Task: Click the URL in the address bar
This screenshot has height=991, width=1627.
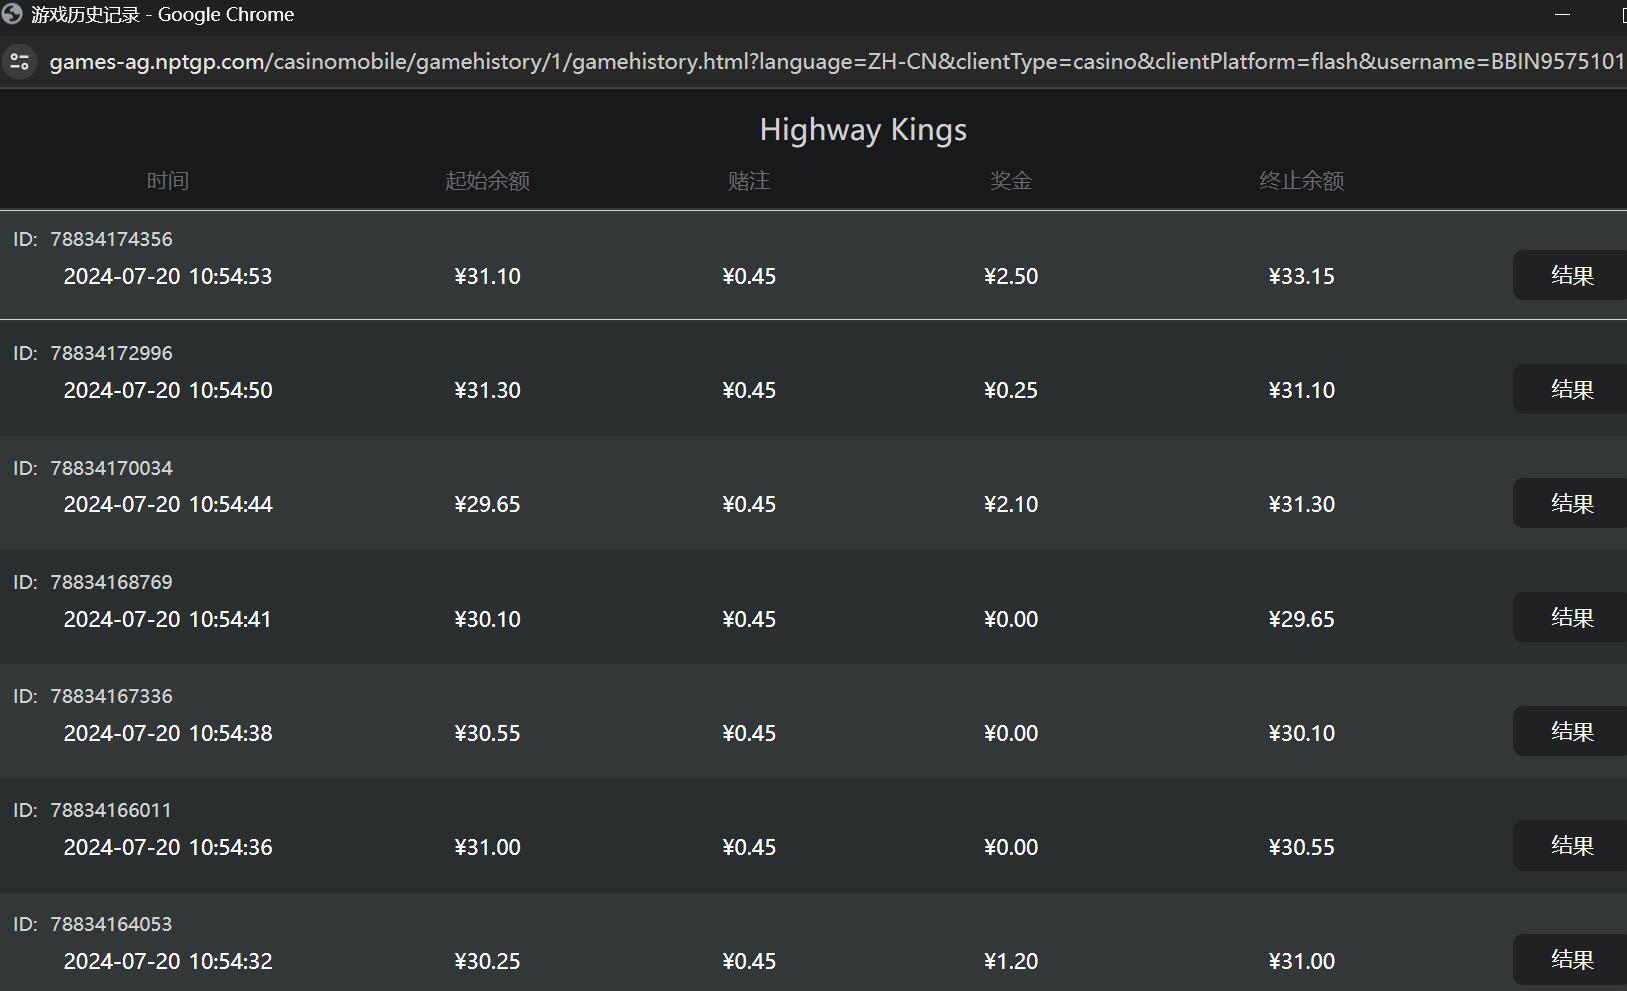Action: coord(835,62)
